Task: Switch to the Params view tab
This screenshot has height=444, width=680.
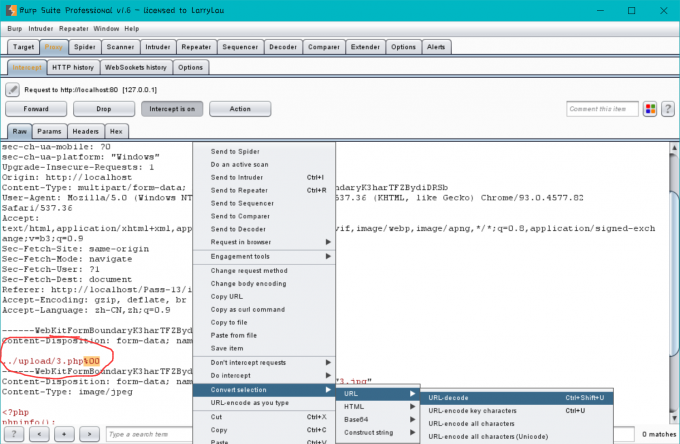Action: pos(49,131)
